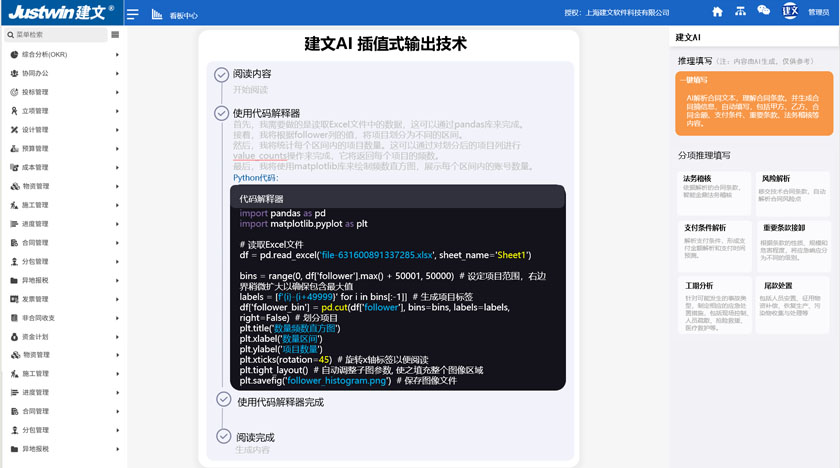Open the organization chart icon in header
This screenshot has width=840, height=468.
(x=741, y=12)
